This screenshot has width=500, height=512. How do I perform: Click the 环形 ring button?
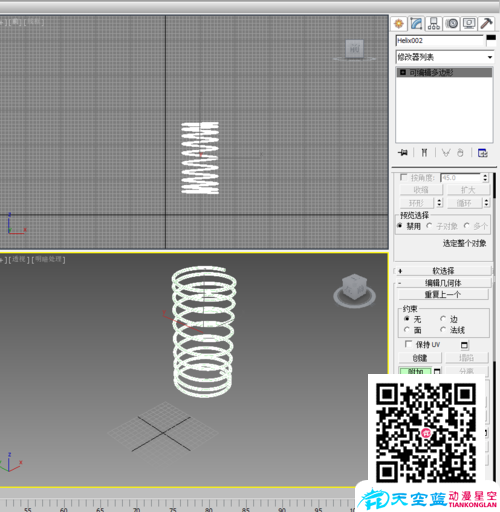tap(417, 203)
